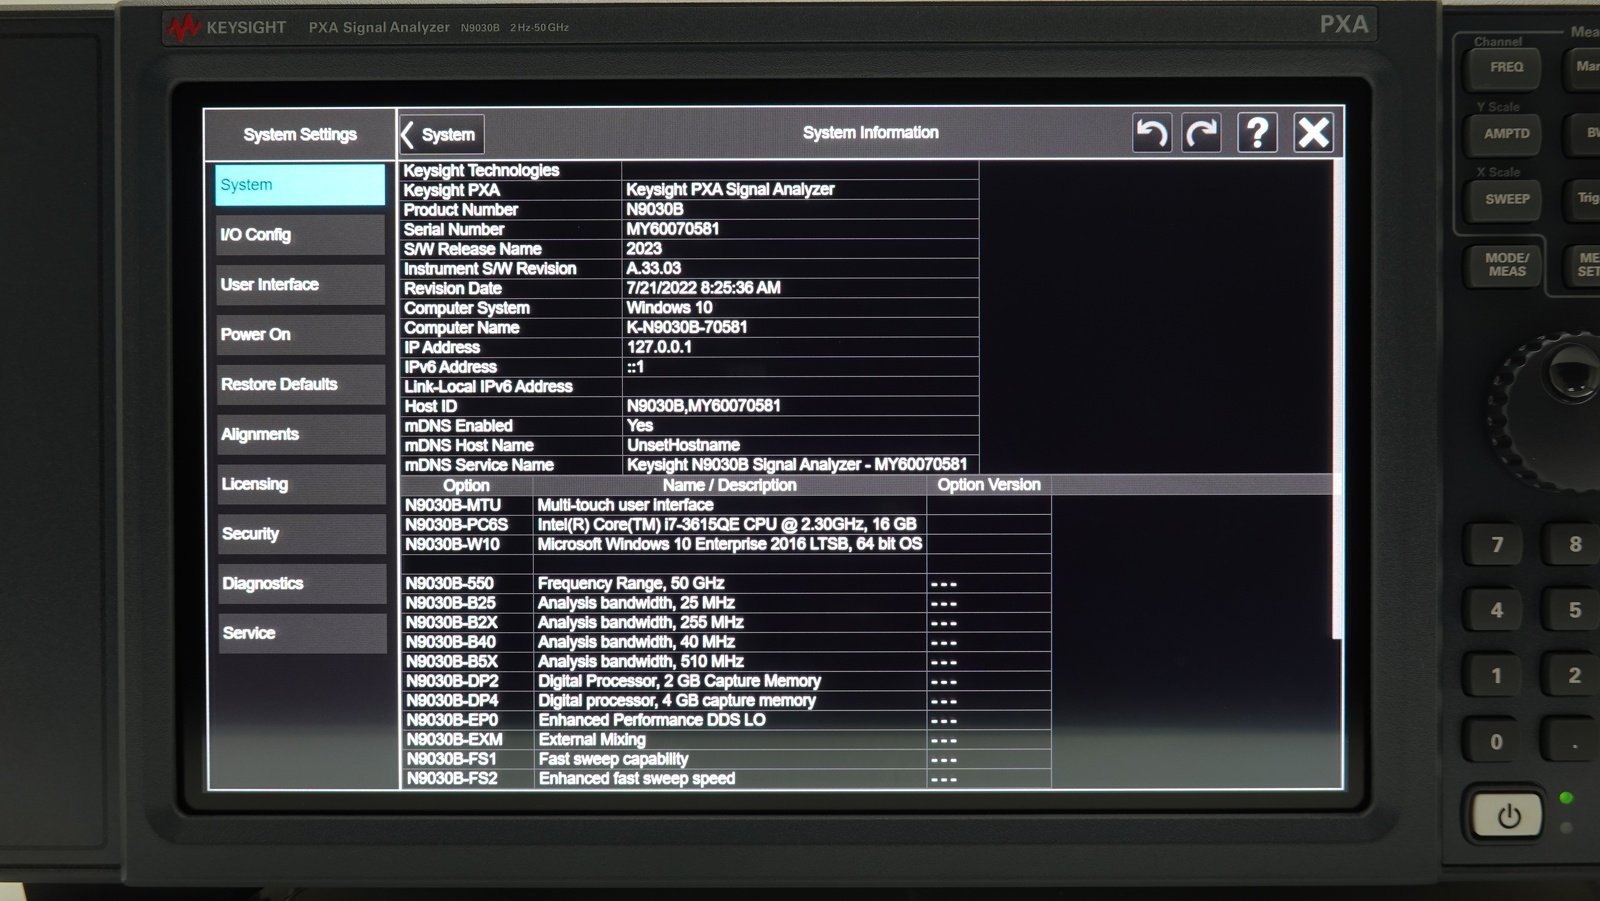Click the vertical scrollbar of system information

1337,399
